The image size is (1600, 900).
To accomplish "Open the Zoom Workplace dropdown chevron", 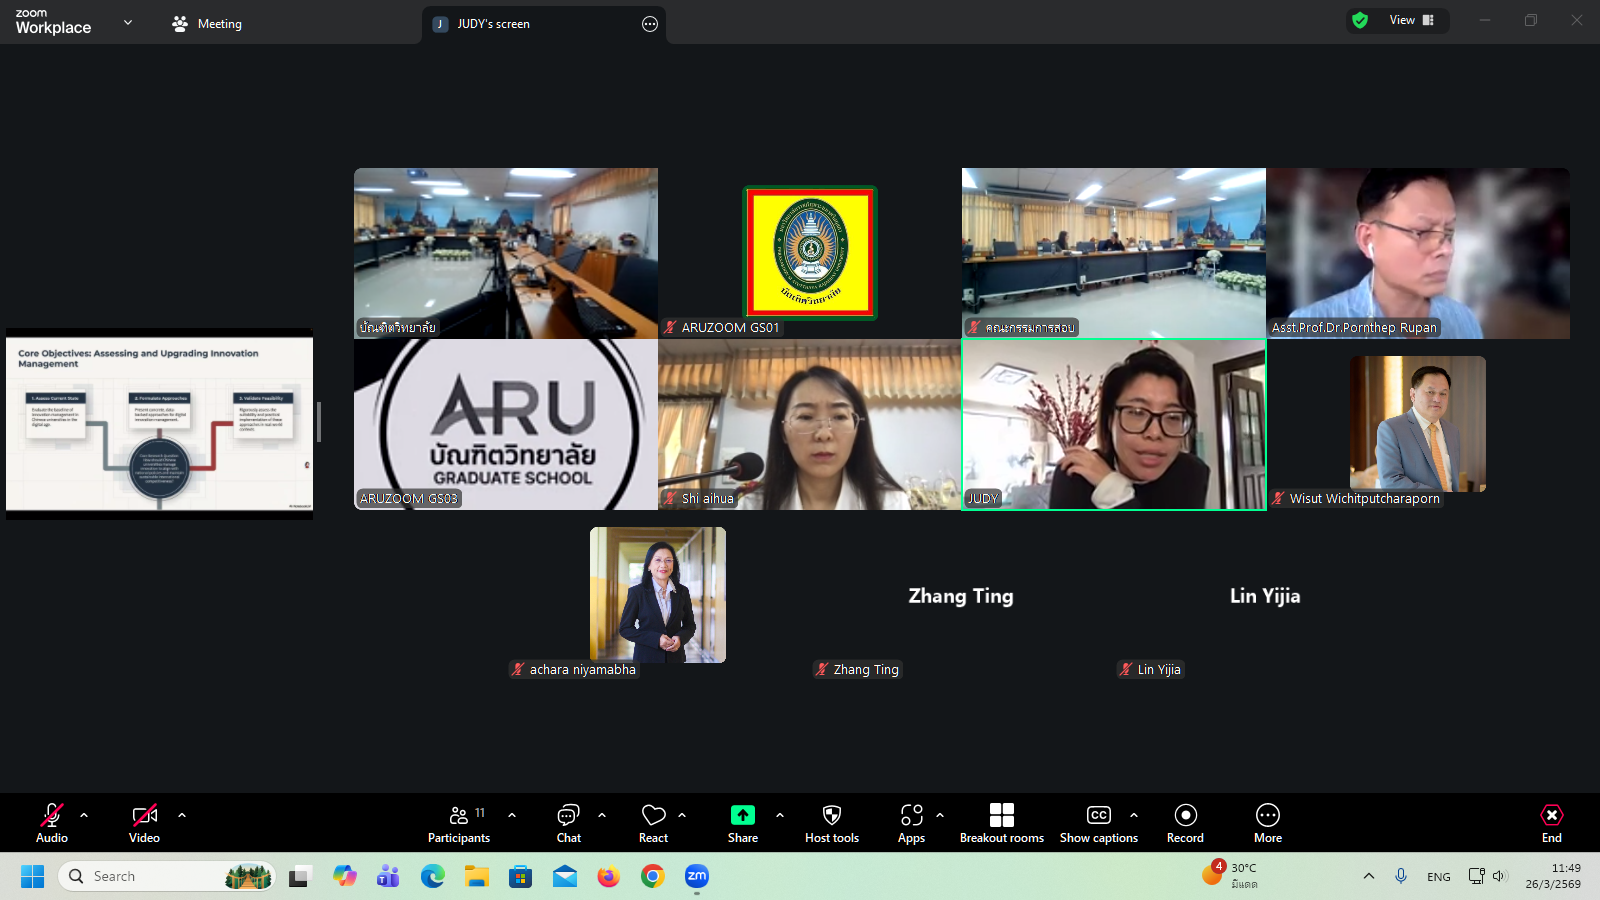I will [x=128, y=22].
